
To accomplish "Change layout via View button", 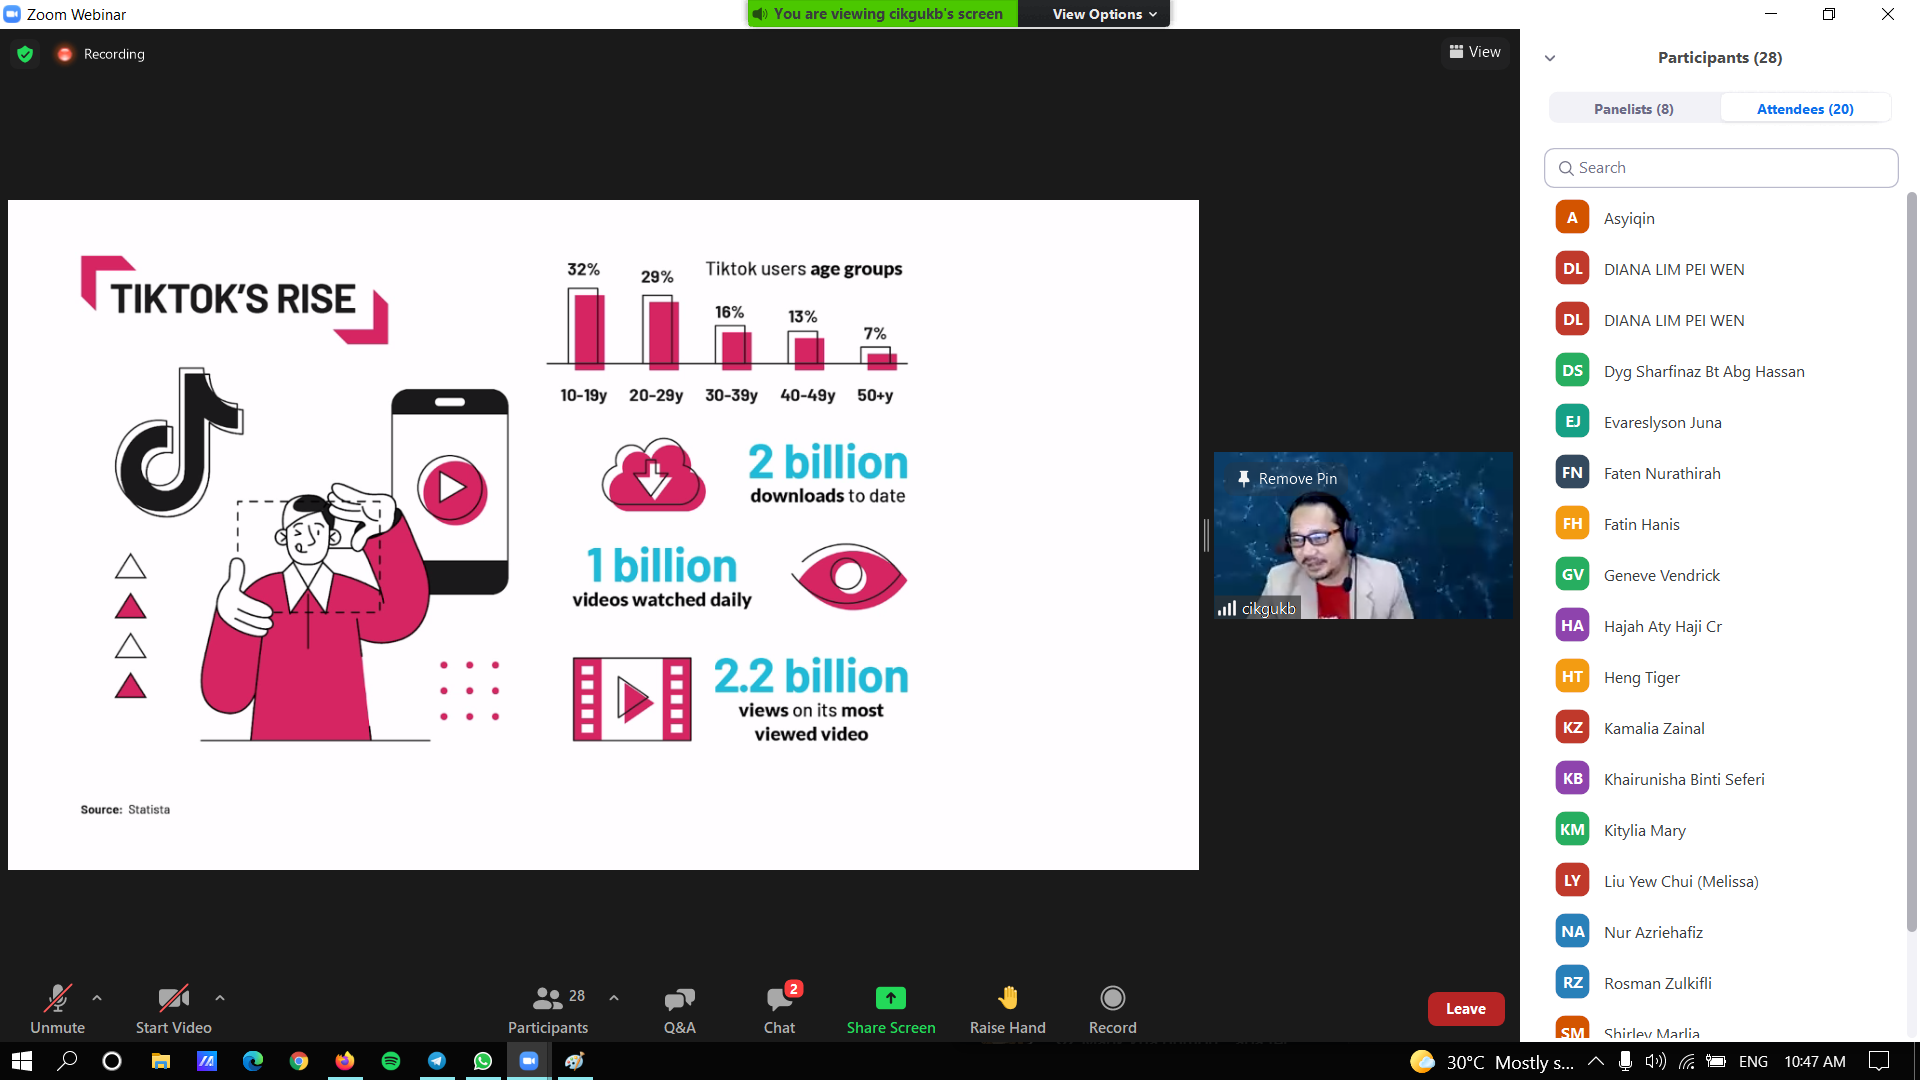I will pos(1475,52).
